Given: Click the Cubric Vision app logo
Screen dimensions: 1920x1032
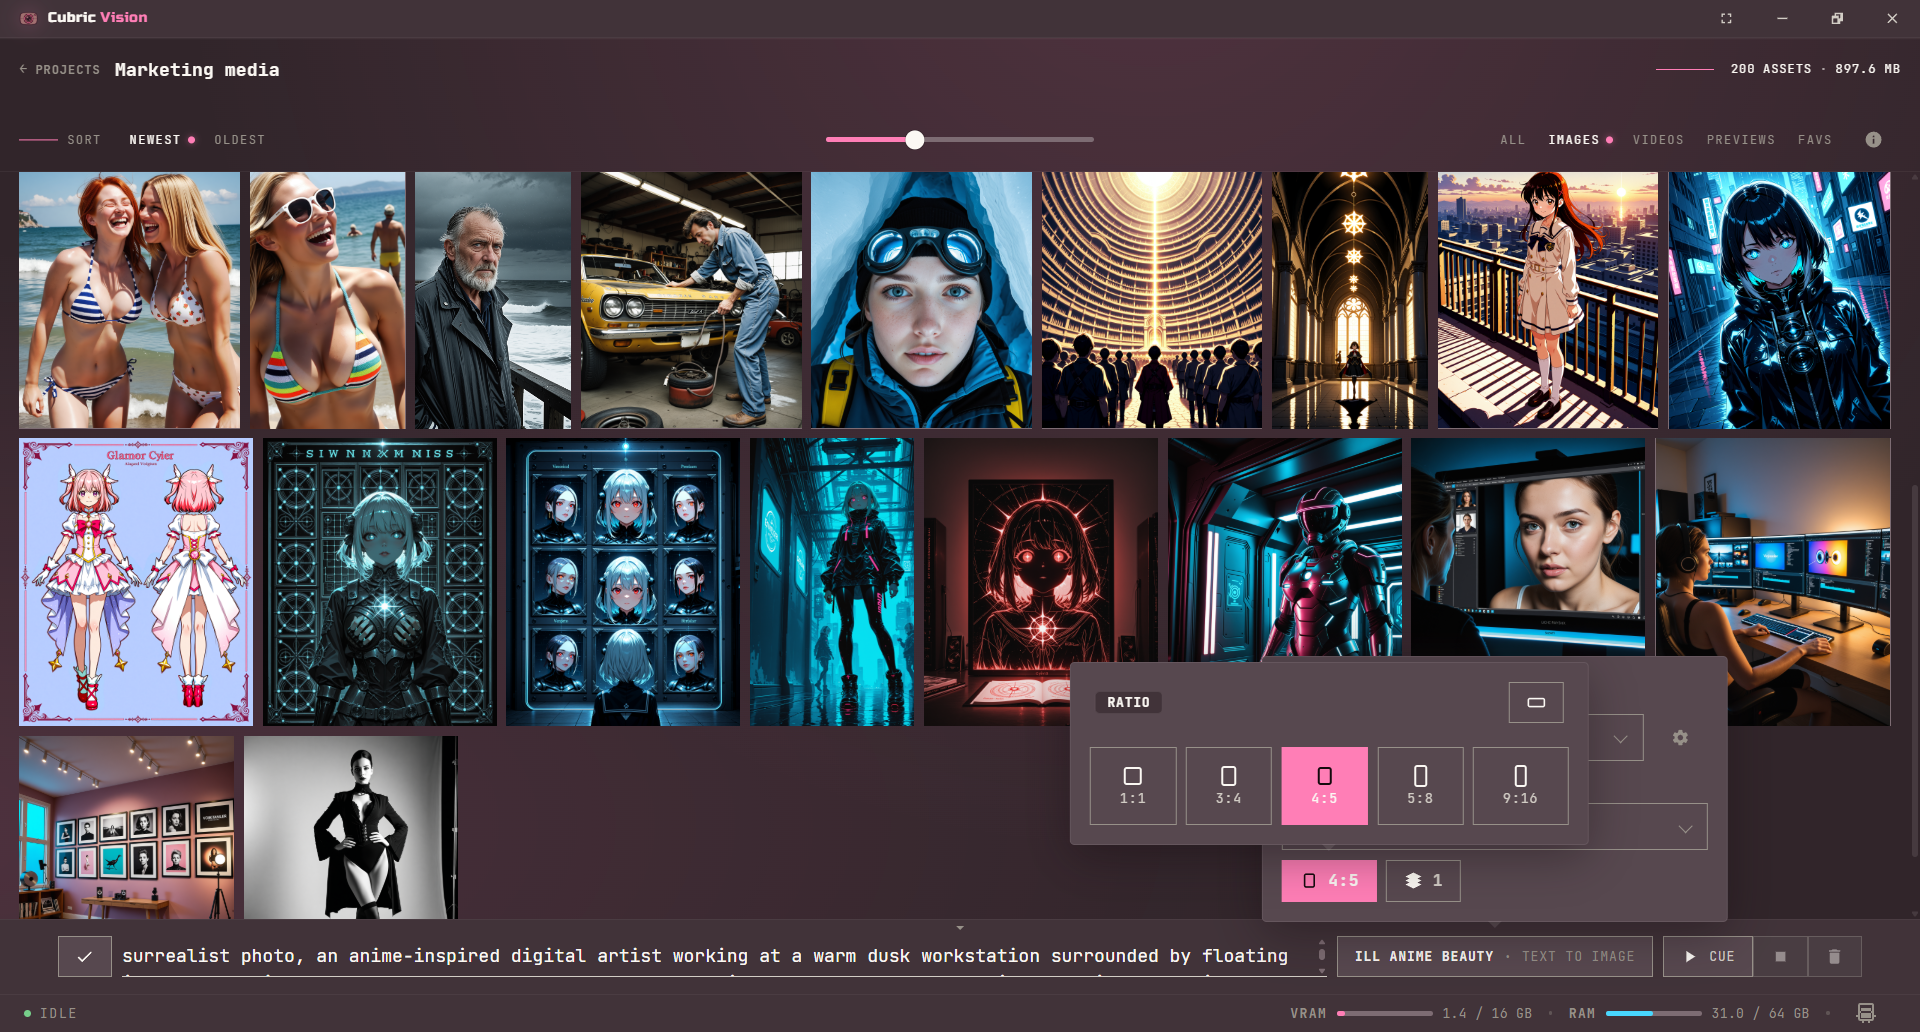Looking at the screenshot, I should click(28, 18).
